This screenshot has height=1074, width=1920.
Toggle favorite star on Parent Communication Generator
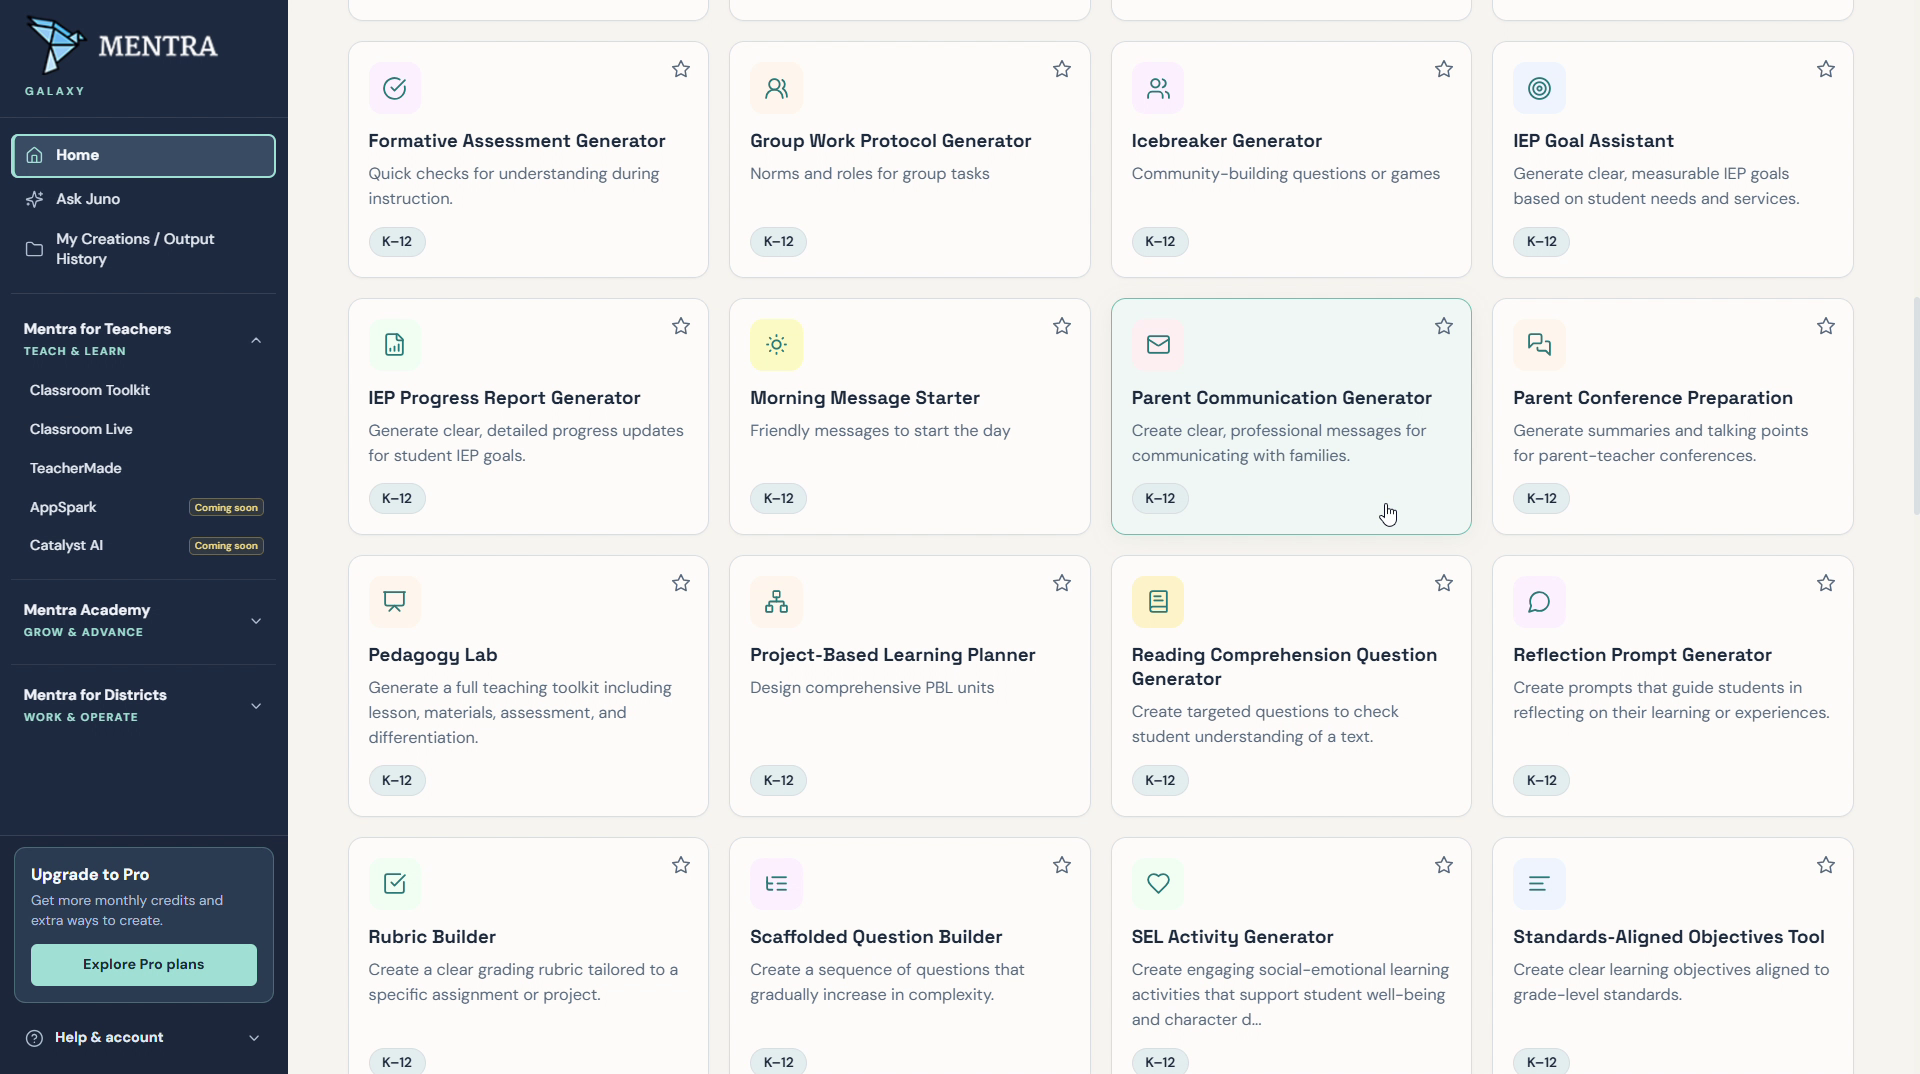coord(1444,326)
